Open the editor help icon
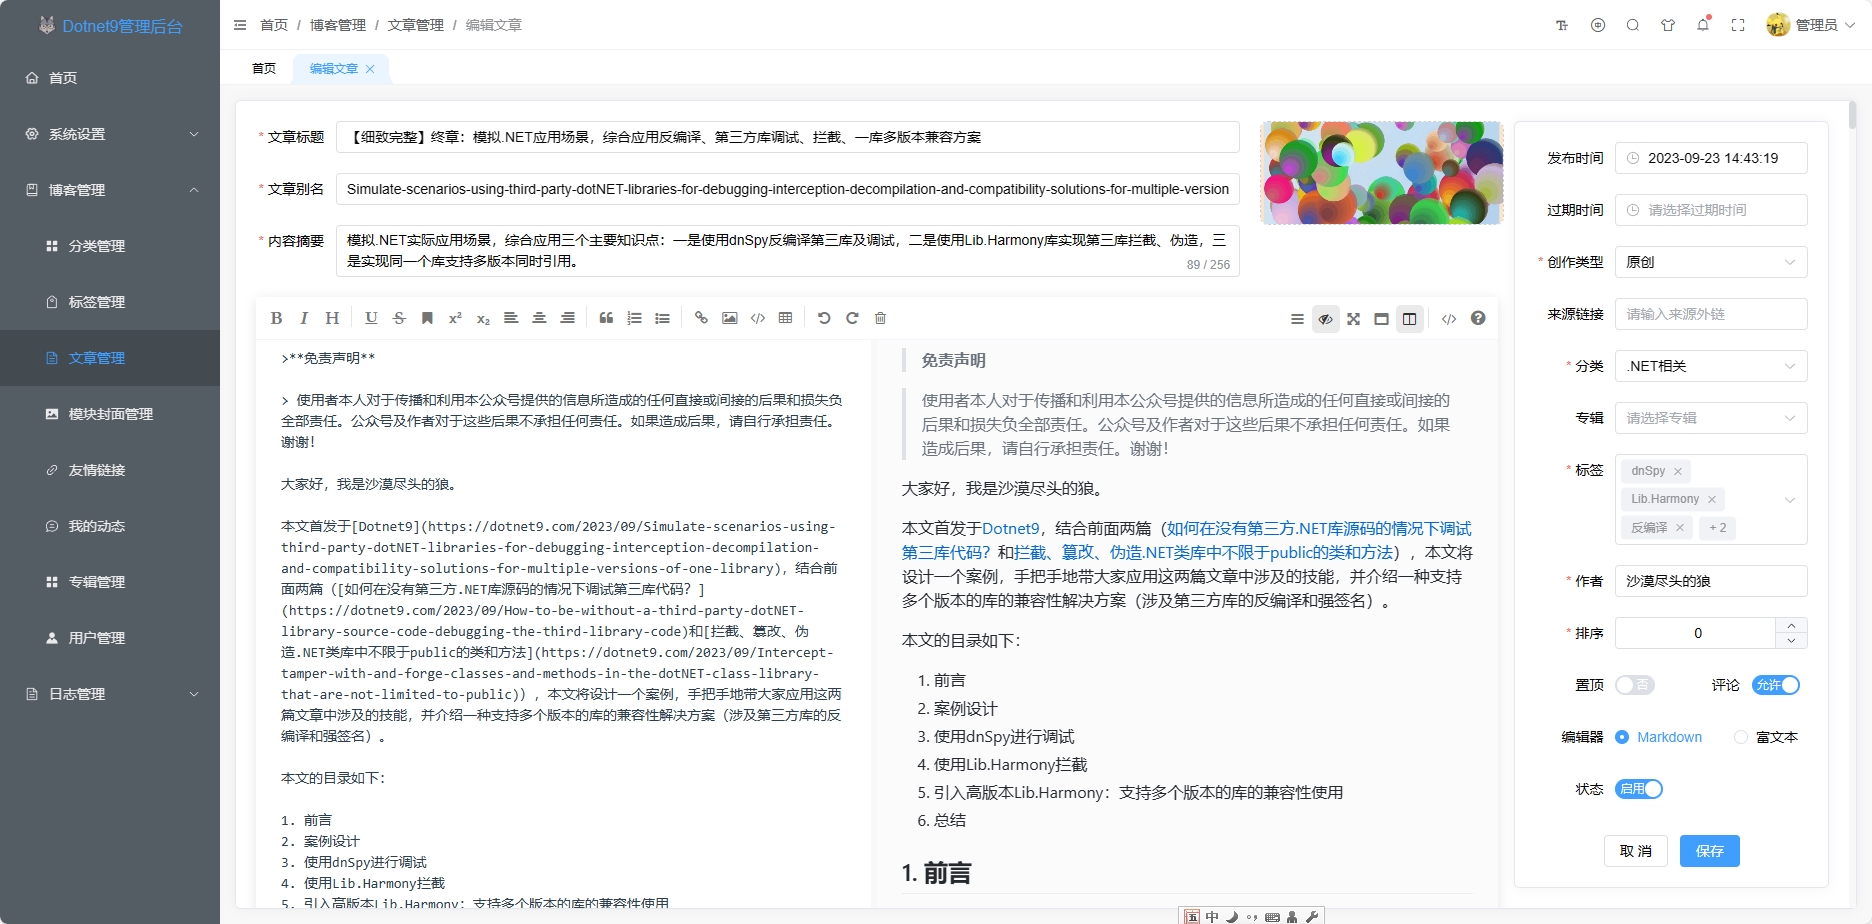Screen dimensions: 1872x924 [x=1478, y=318]
